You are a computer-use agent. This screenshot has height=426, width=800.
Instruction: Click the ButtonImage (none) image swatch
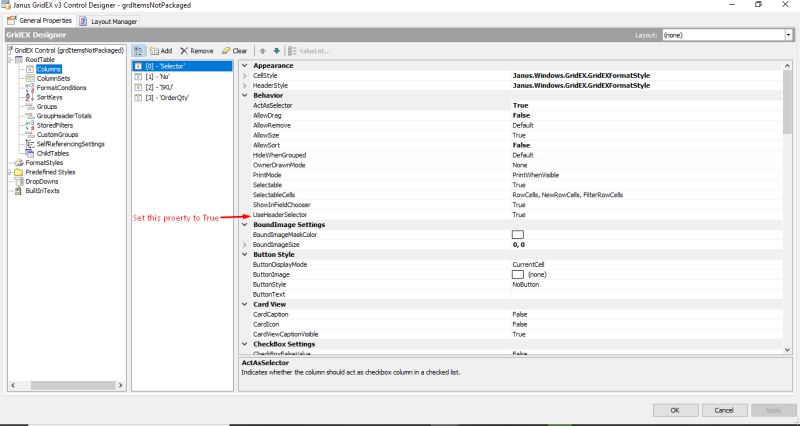click(518, 274)
